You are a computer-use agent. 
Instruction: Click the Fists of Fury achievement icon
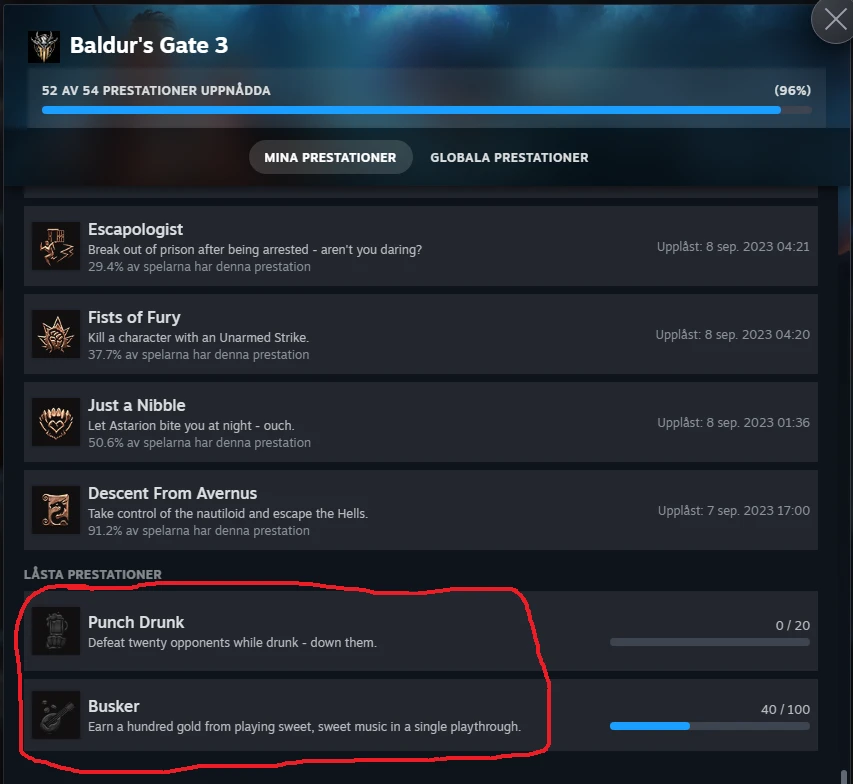(x=56, y=334)
